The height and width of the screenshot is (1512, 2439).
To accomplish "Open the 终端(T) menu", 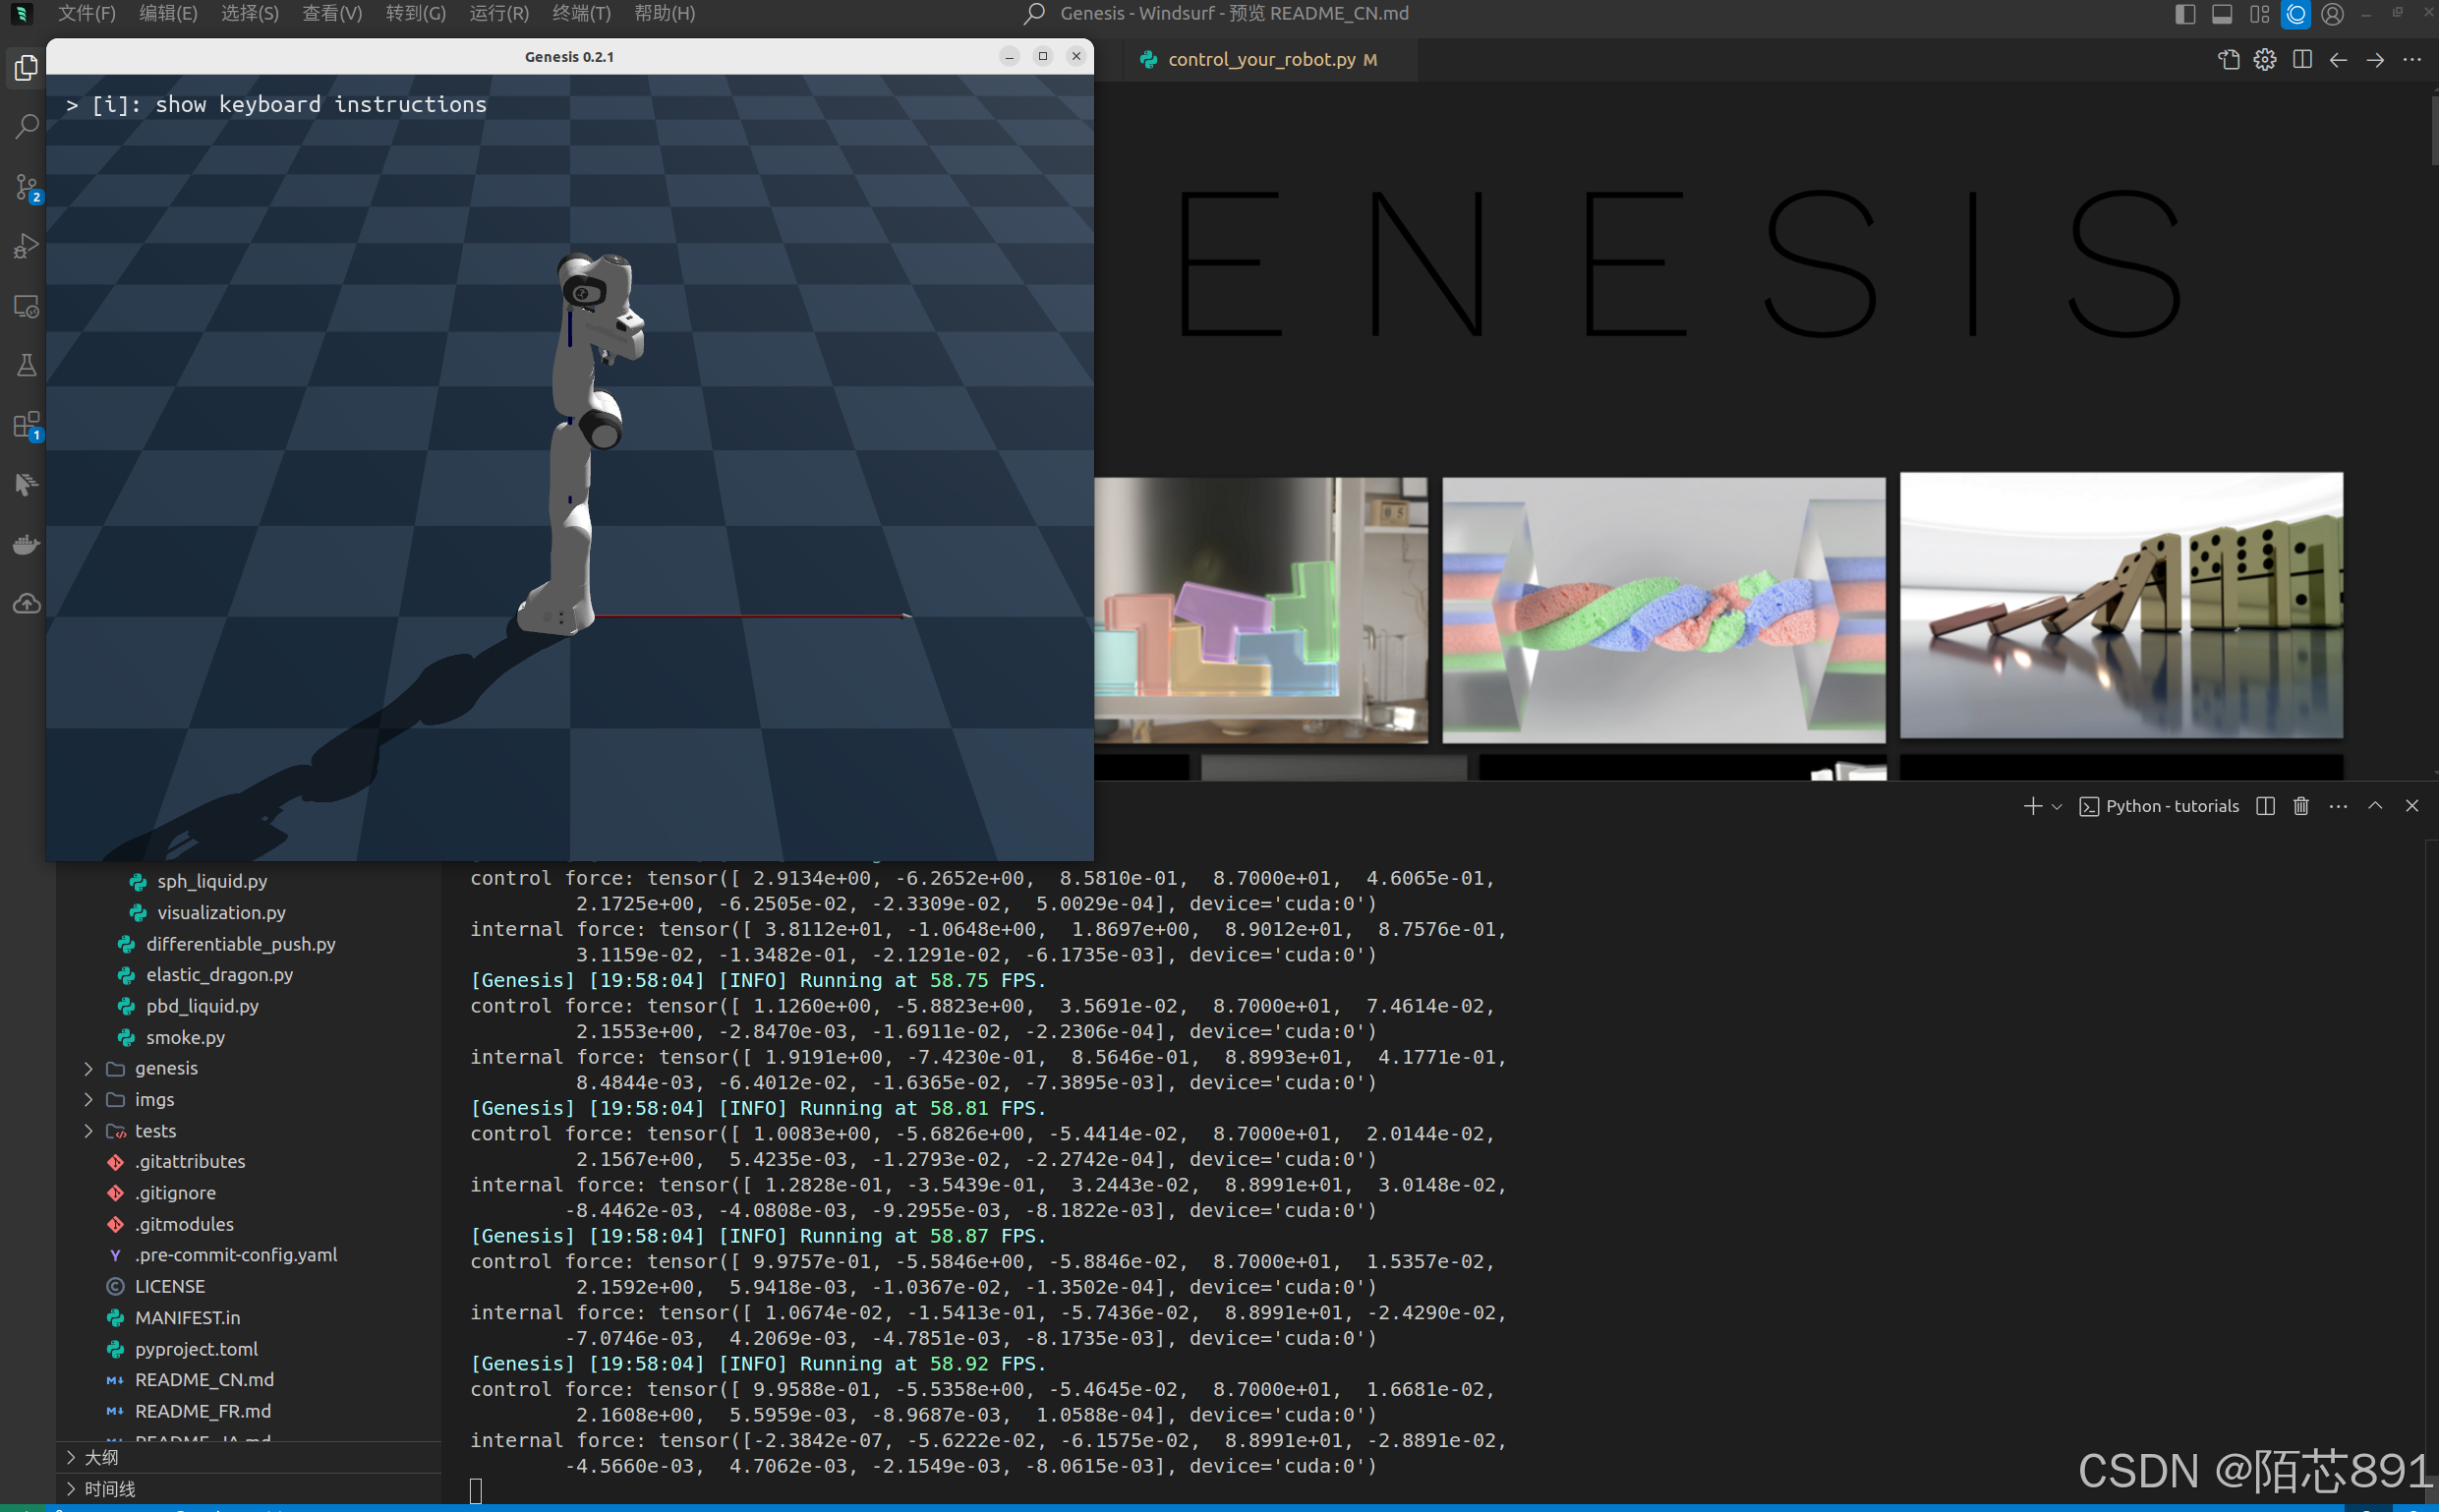I will pos(581,14).
